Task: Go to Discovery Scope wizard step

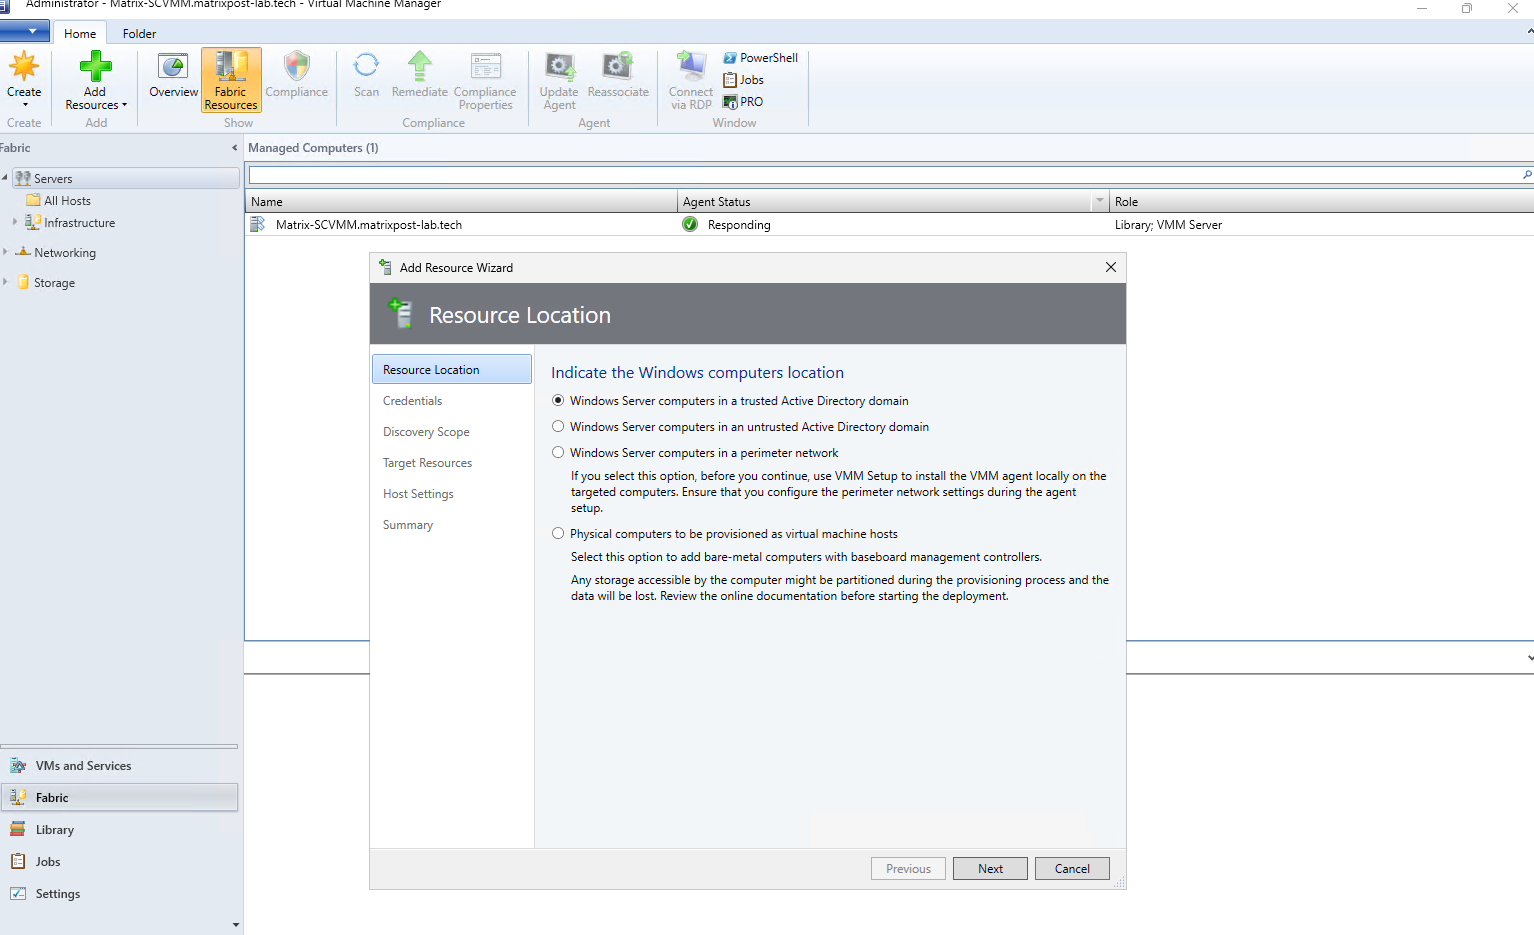Action: (x=426, y=432)
